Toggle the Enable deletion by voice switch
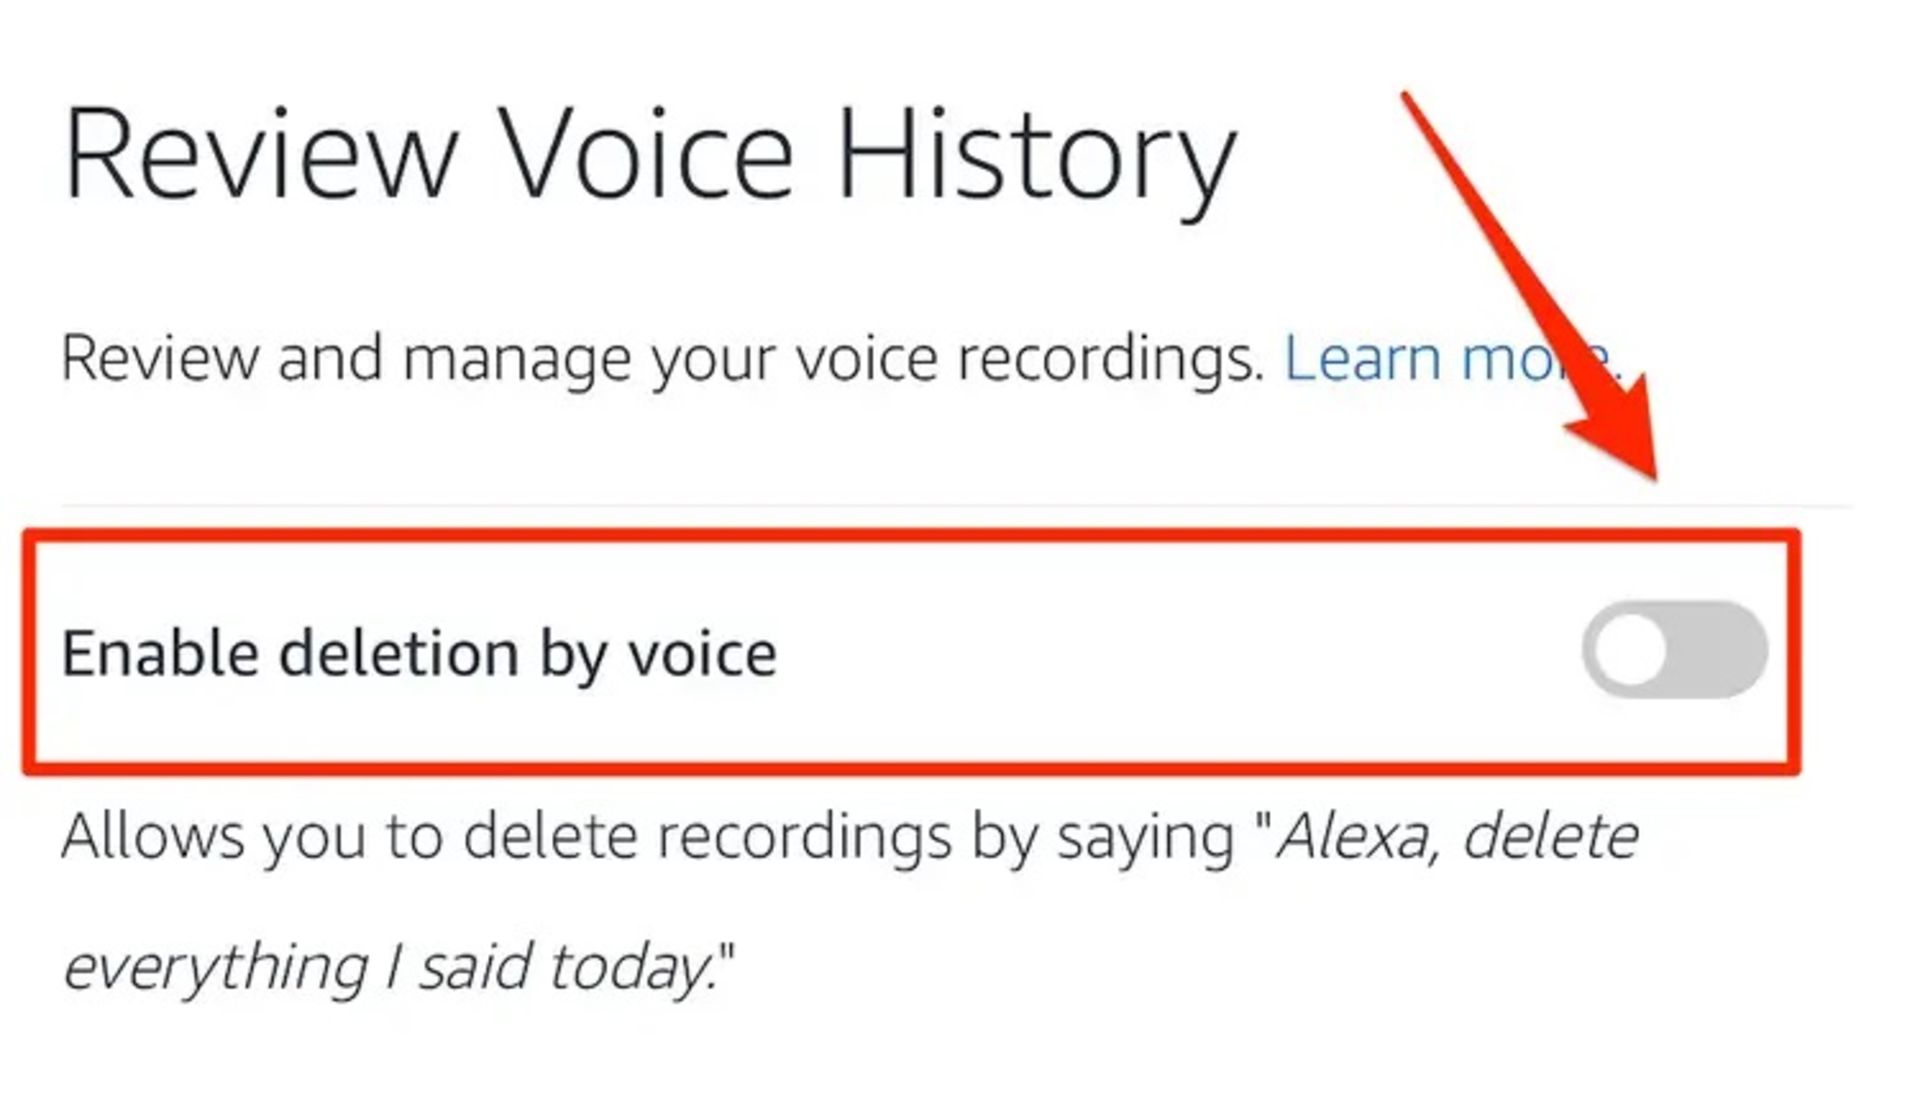The image size is (1920, 1119). (1674, 649)
